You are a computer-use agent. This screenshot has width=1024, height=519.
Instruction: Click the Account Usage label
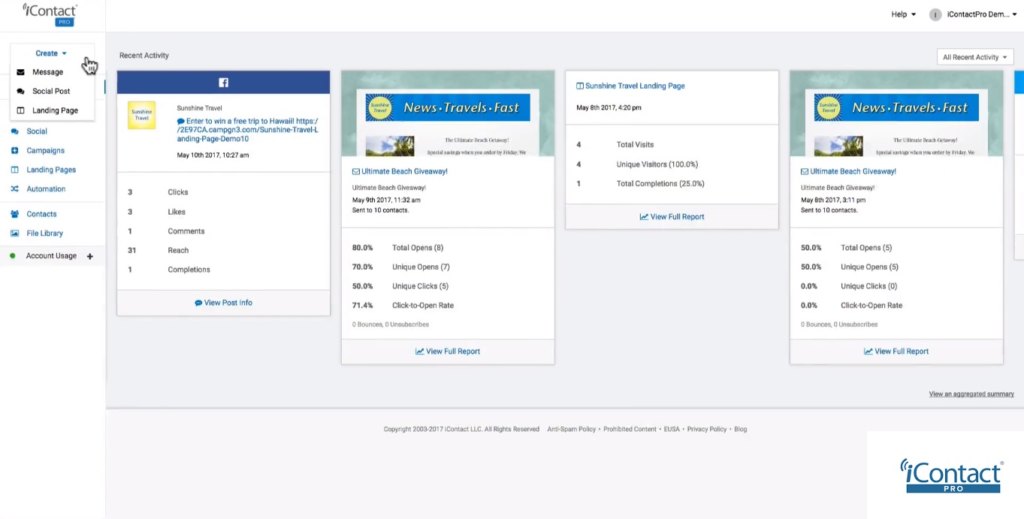pyautogui.click(x=51, y=256)
